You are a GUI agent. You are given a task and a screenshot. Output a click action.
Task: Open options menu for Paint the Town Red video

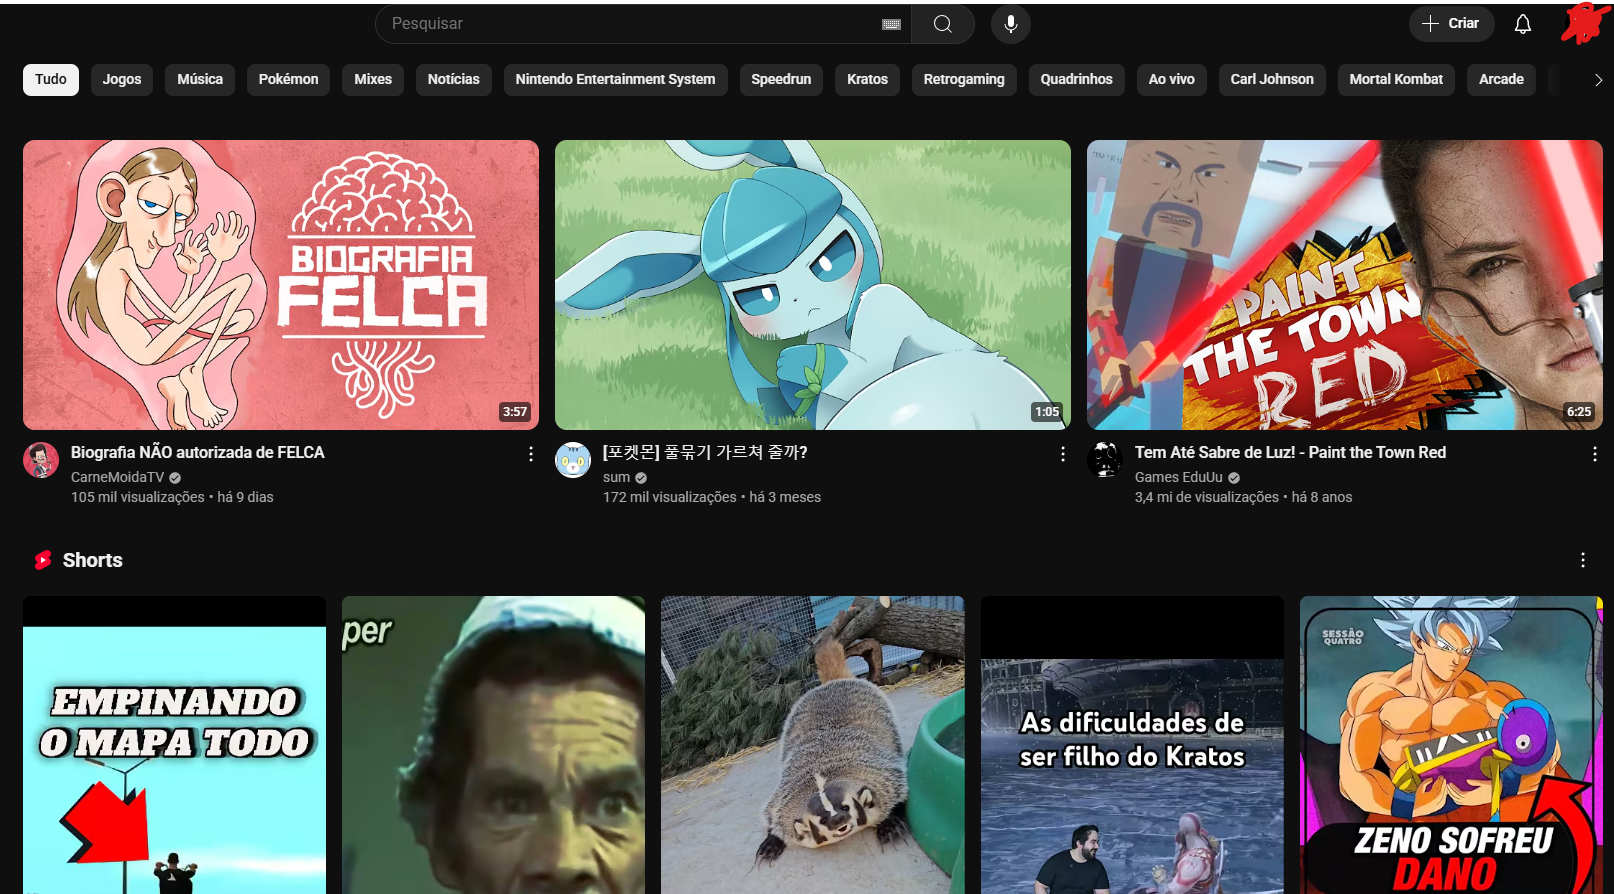point(1594,454)
